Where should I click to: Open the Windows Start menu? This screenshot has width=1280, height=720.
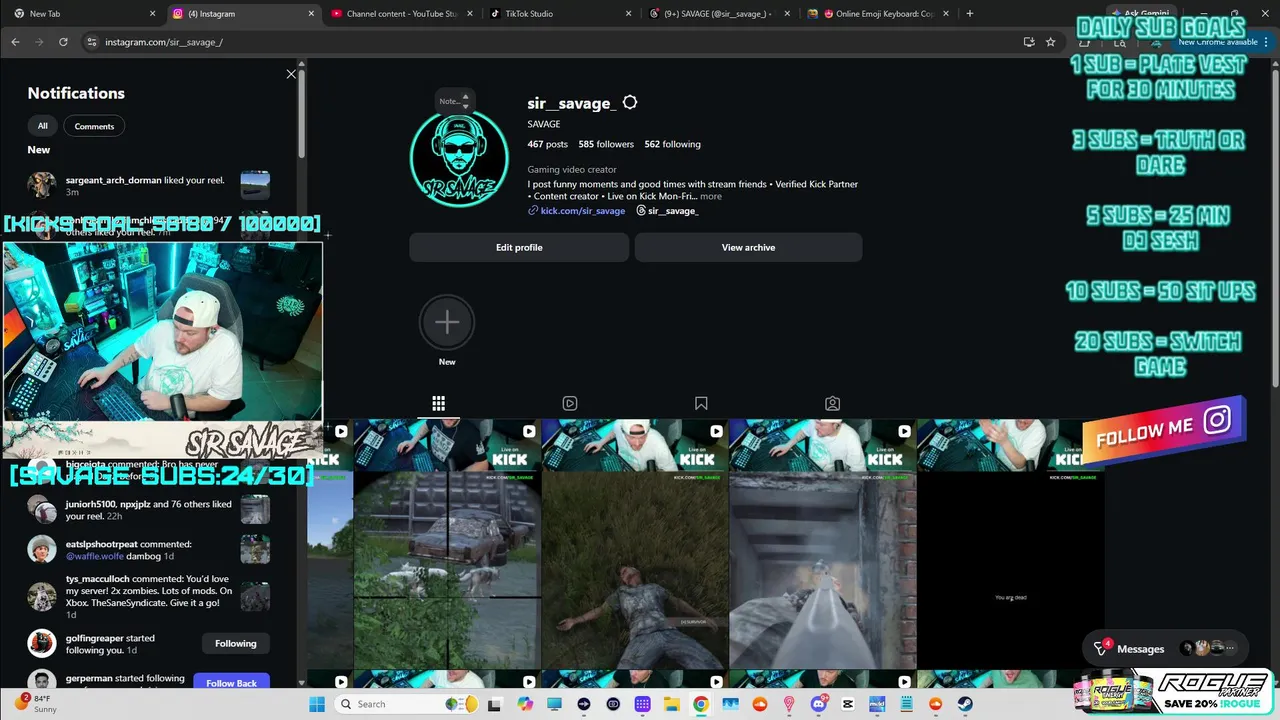pos(317,704)
